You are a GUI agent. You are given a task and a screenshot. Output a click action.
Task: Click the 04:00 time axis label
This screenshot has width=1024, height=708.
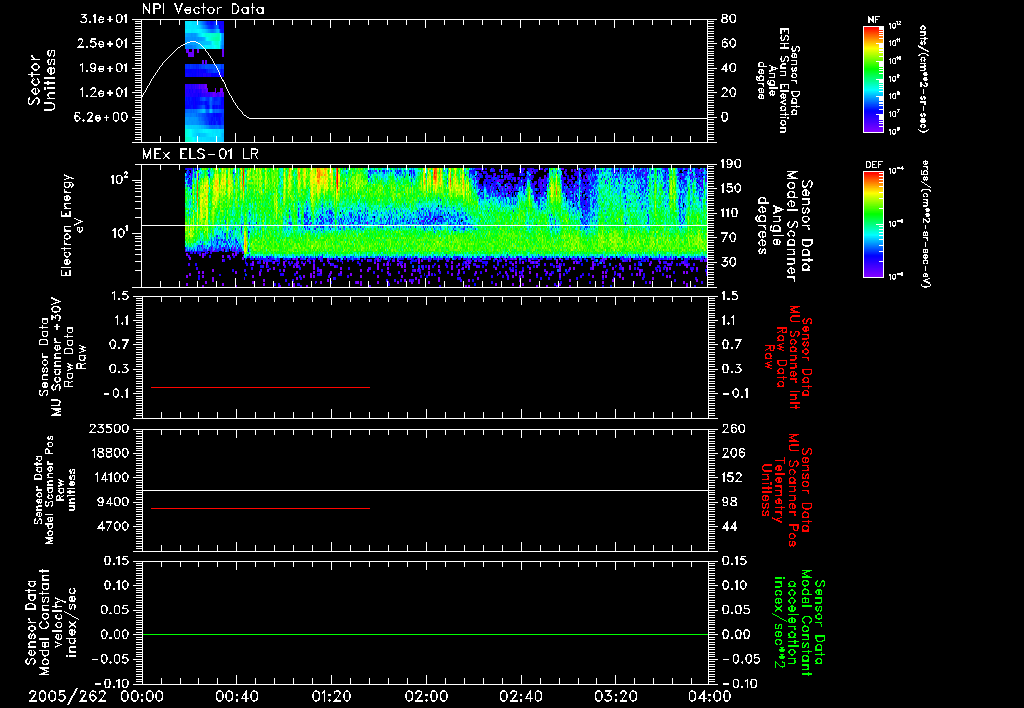coord(710,696)
